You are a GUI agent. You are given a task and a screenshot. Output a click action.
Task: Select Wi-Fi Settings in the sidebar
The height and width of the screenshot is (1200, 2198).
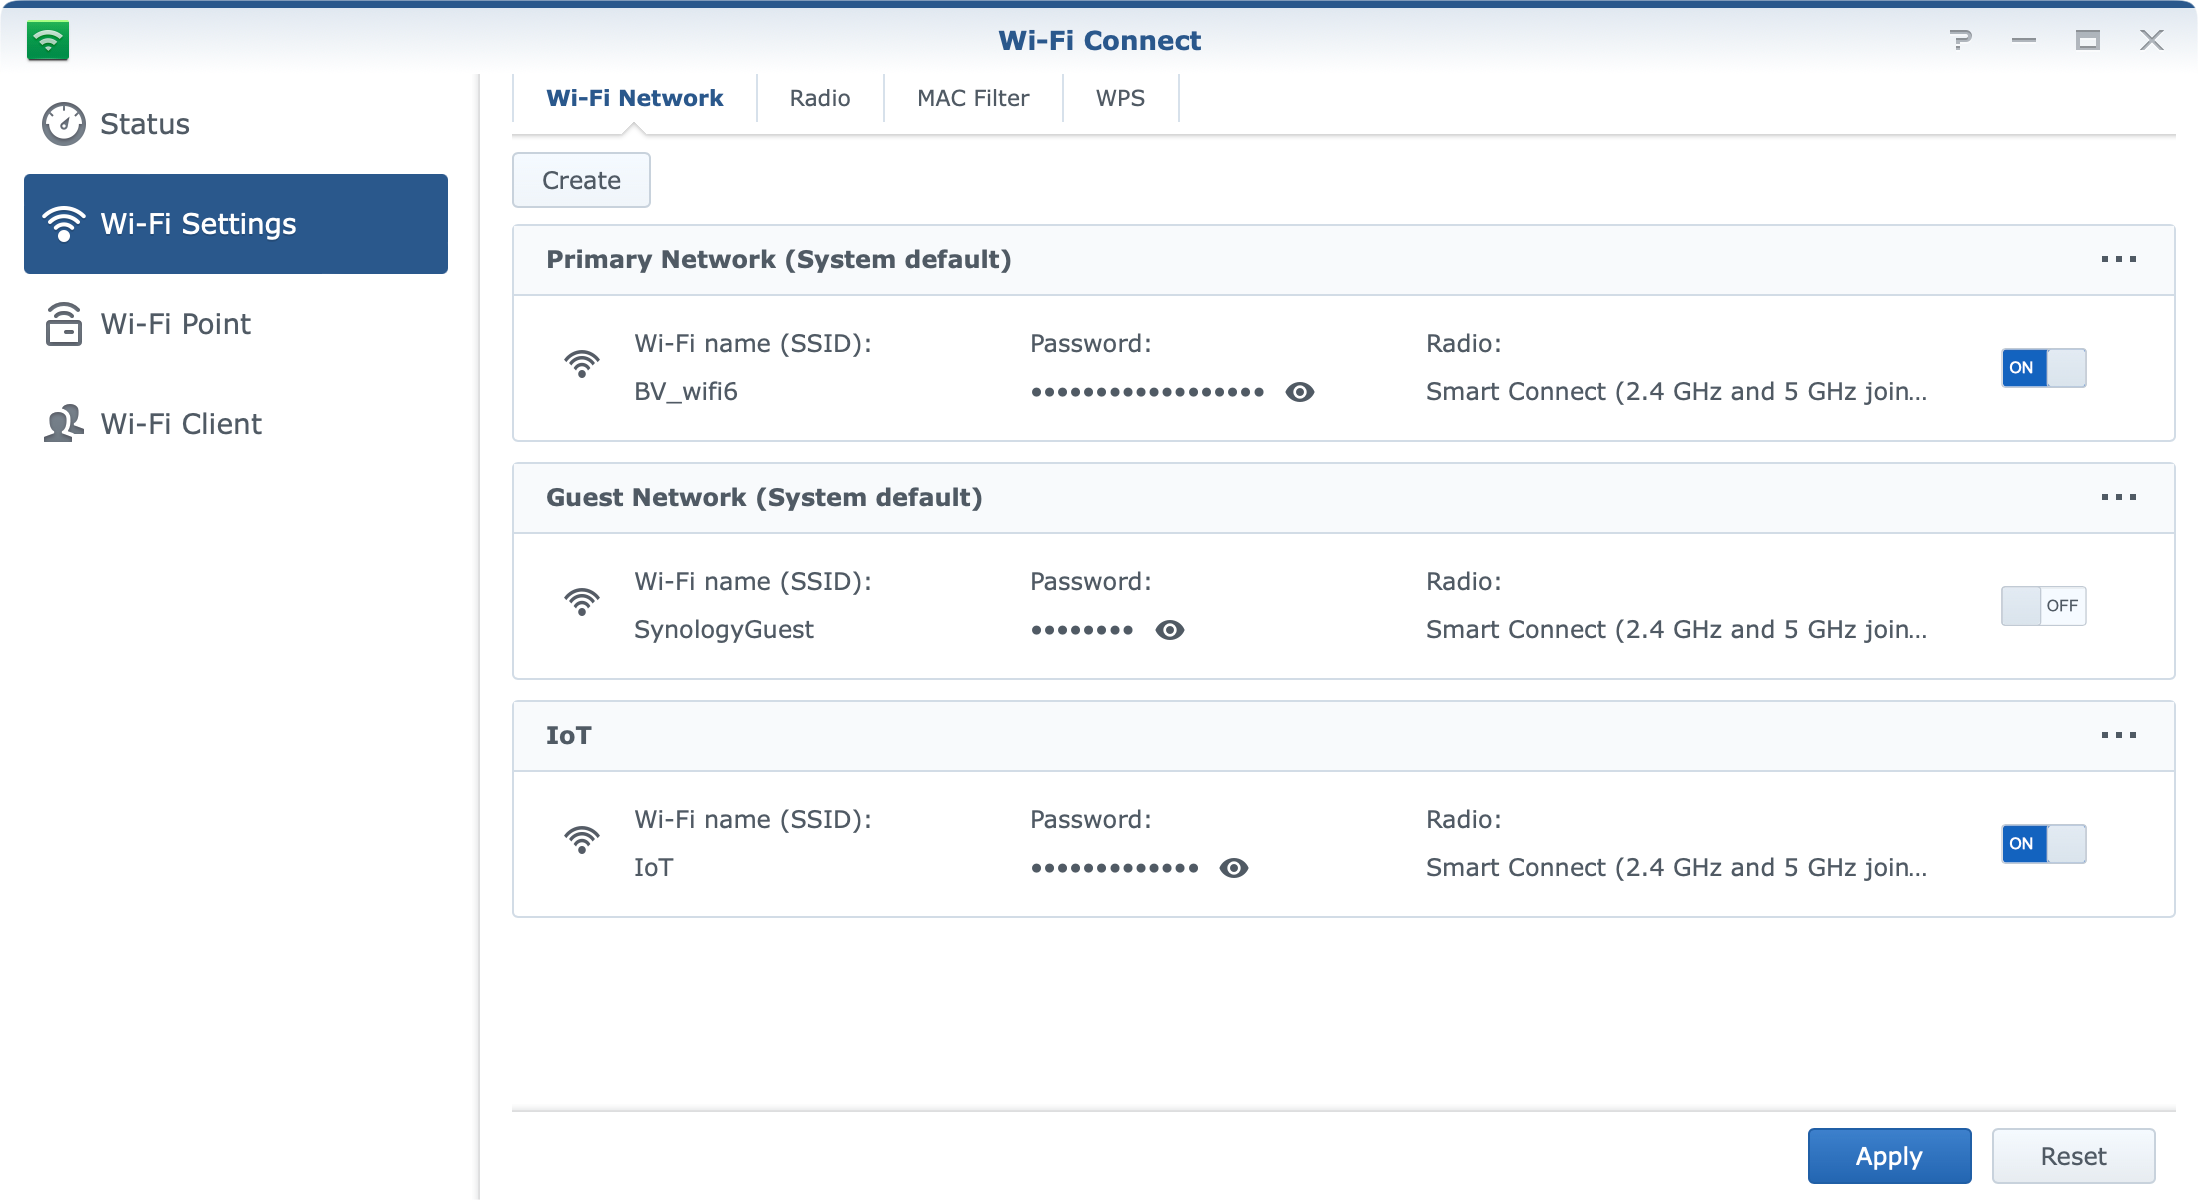pos(236,224)
